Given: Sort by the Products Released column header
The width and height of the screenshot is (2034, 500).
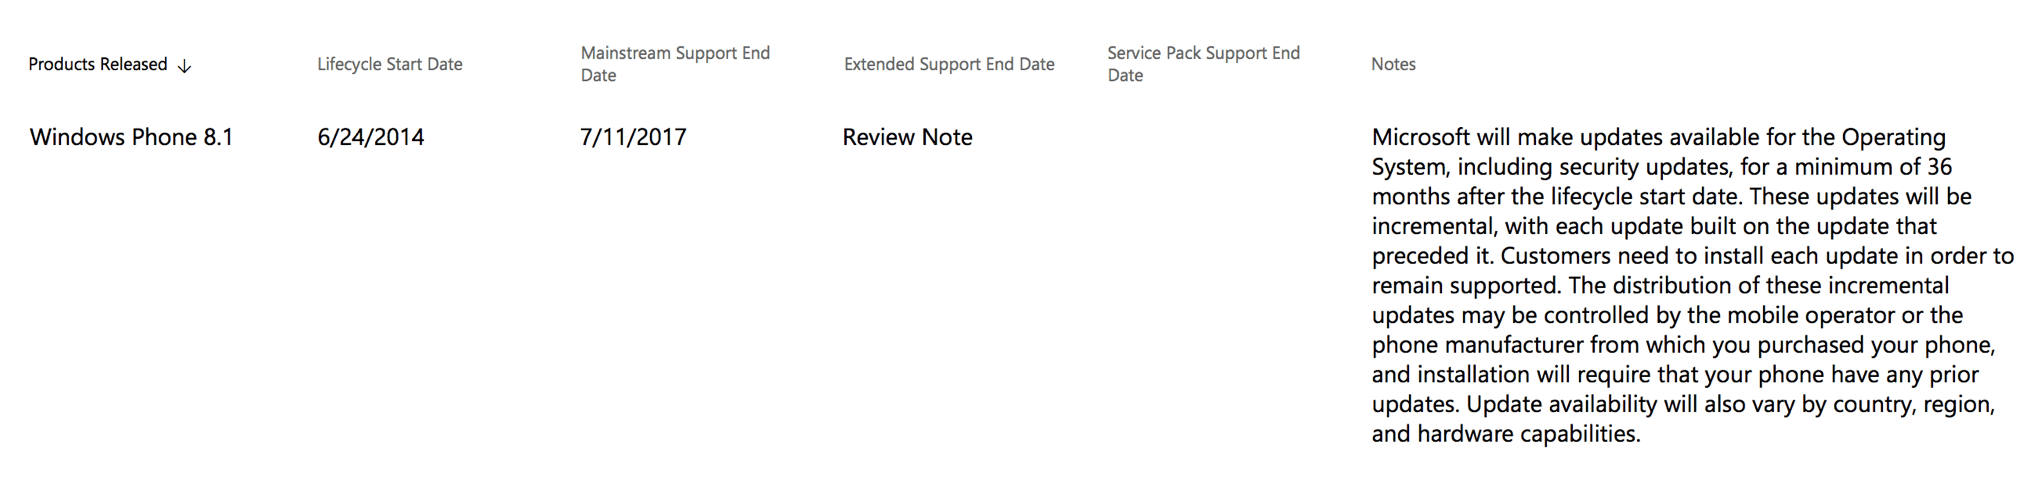Looking at the screenshot, I should [98, 64].
